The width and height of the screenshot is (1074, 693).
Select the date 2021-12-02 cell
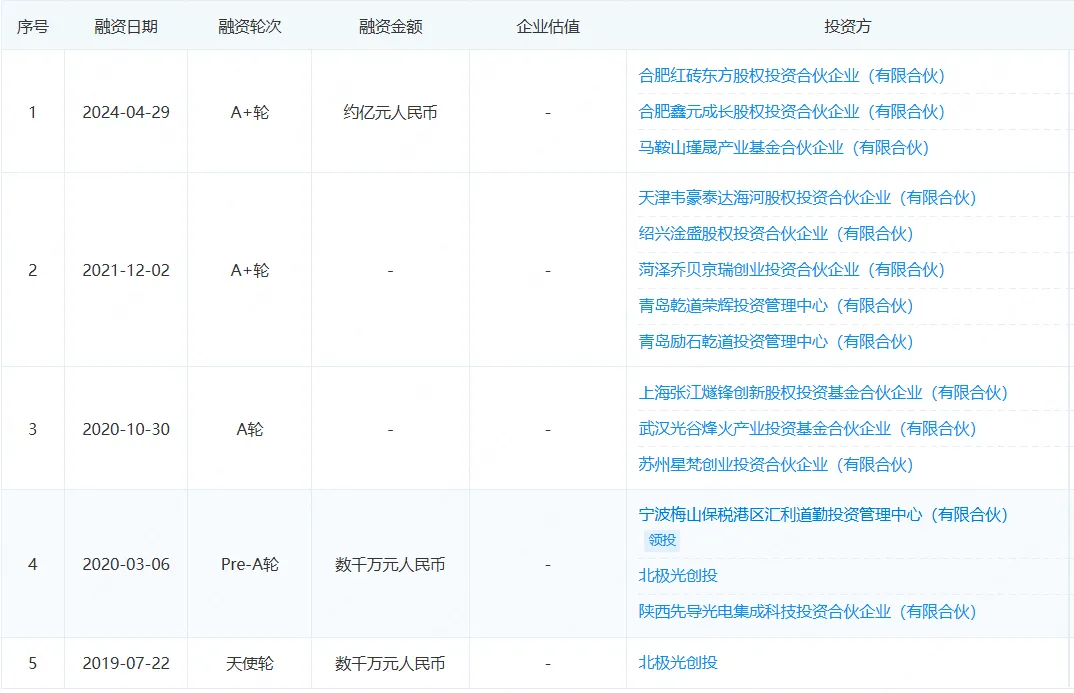[126, 270]
